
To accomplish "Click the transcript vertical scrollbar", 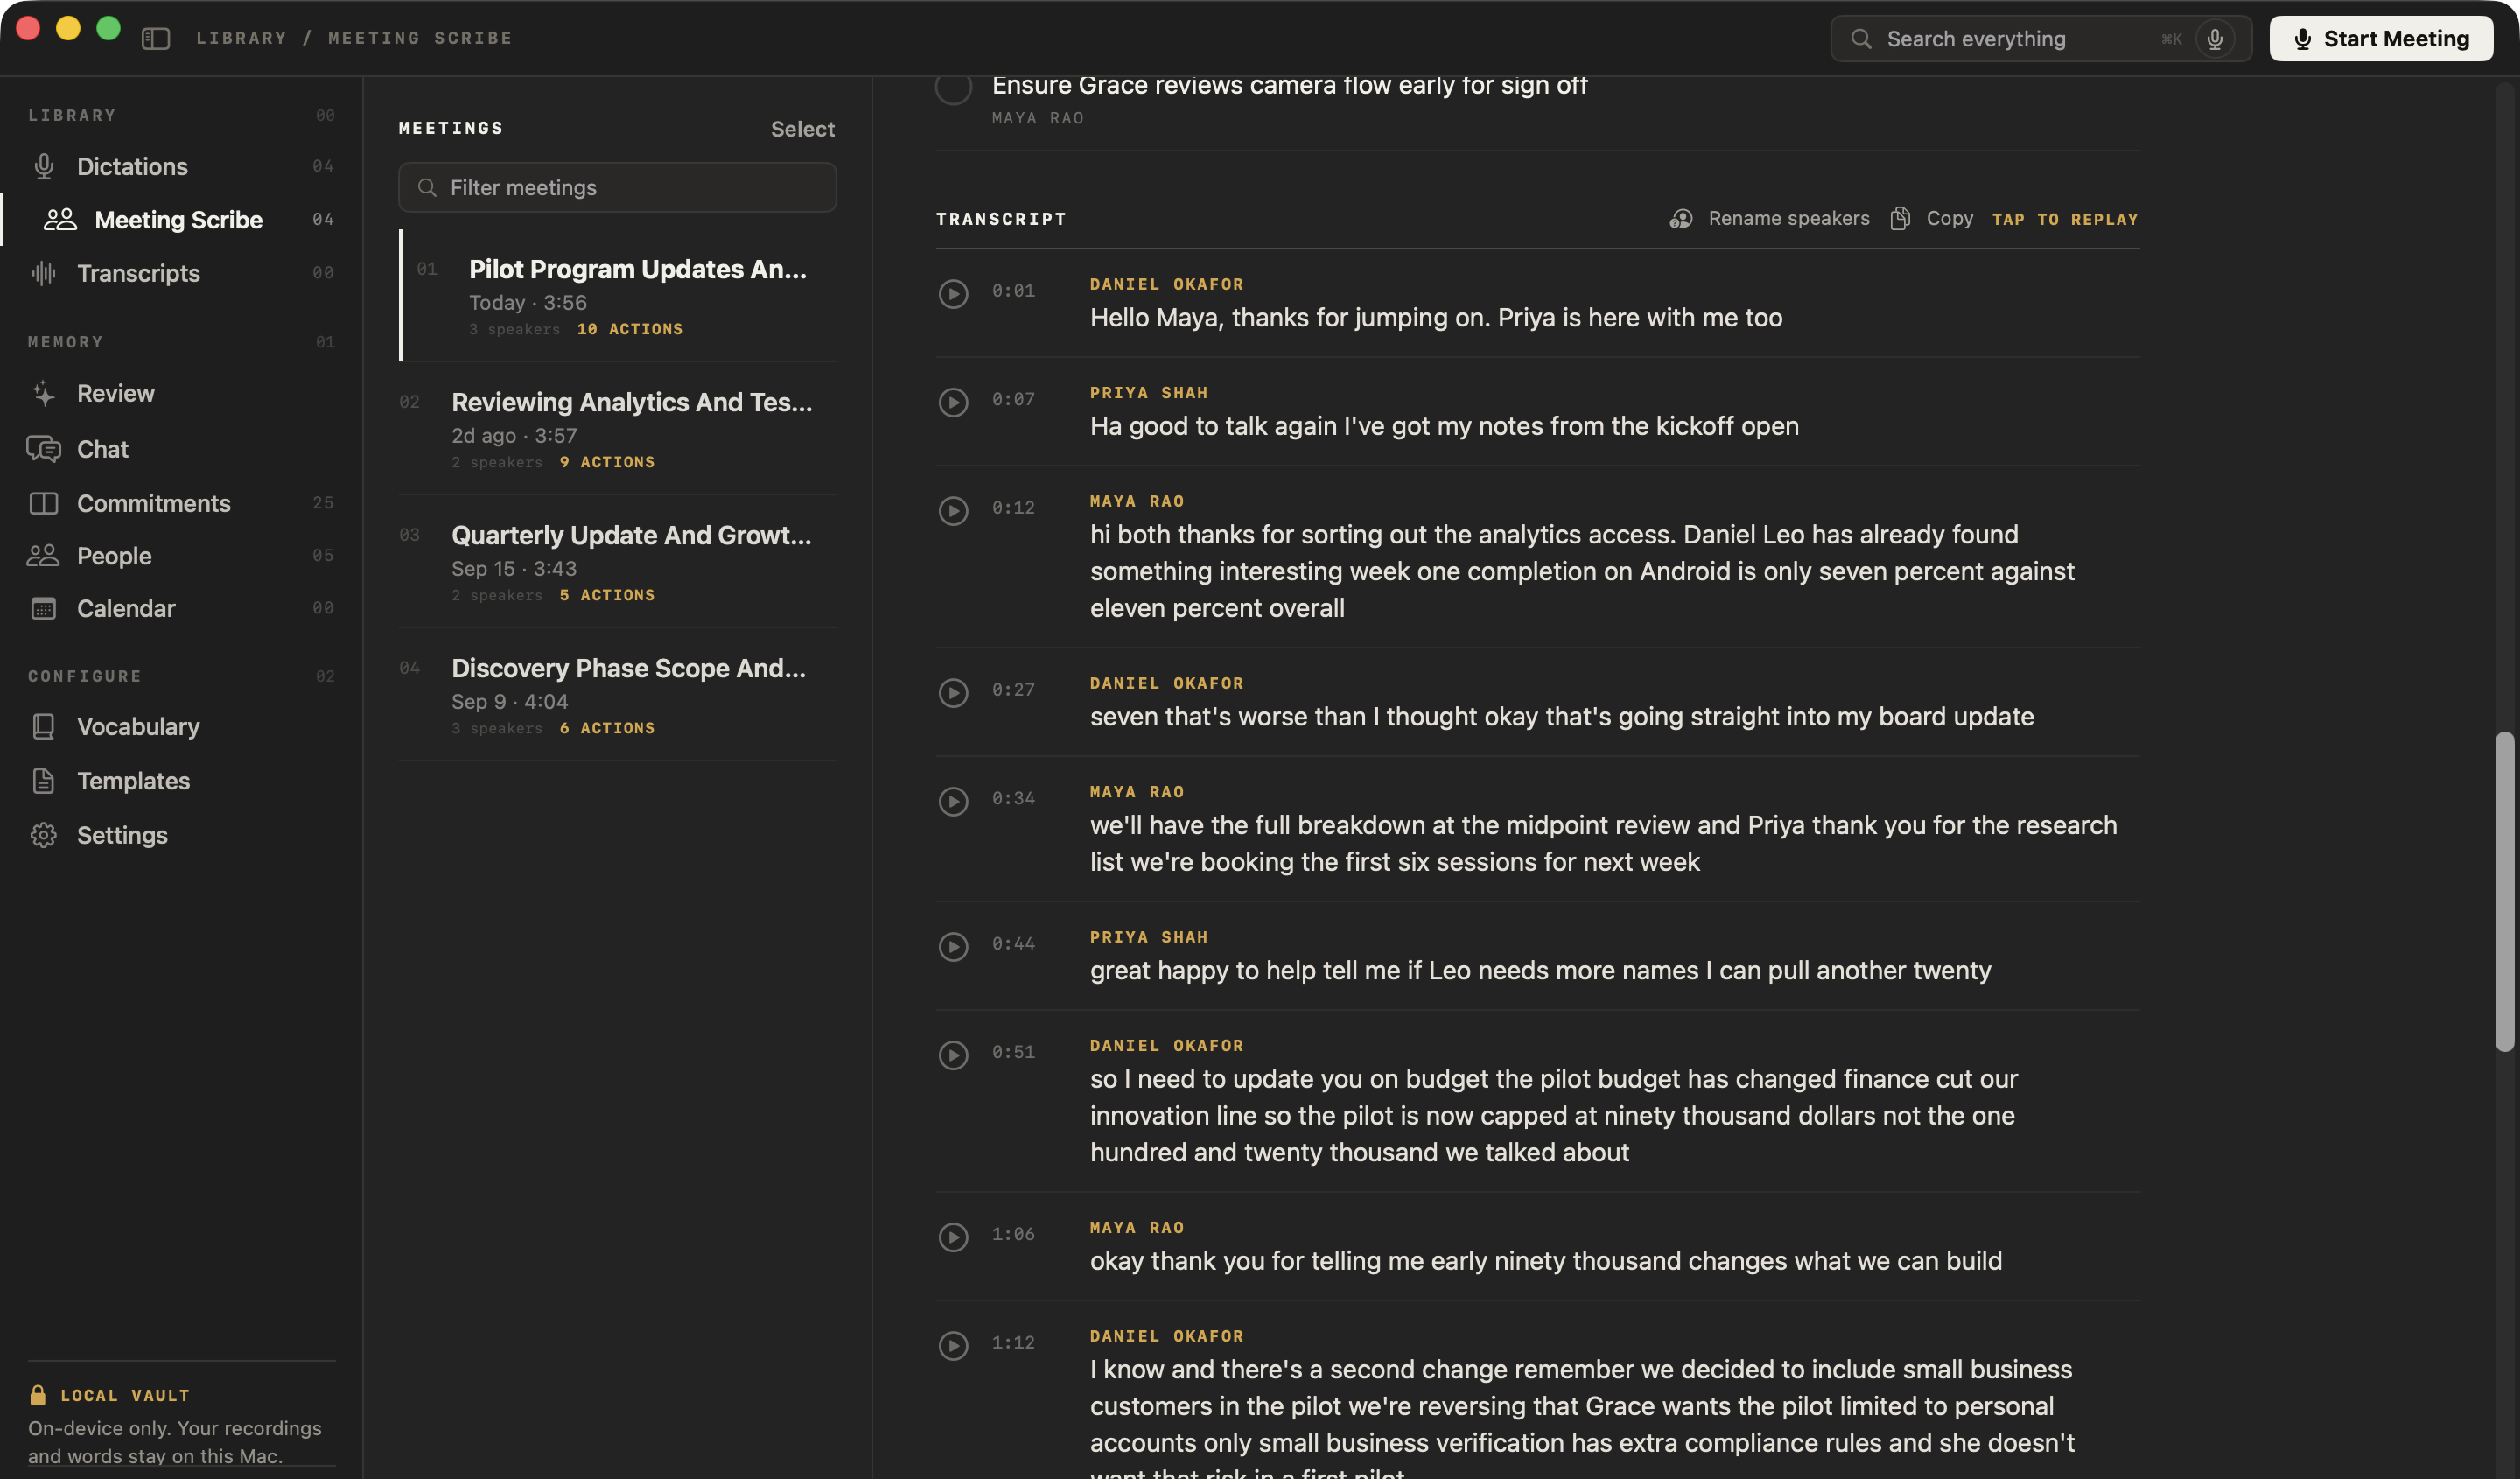I will 2503,891.
